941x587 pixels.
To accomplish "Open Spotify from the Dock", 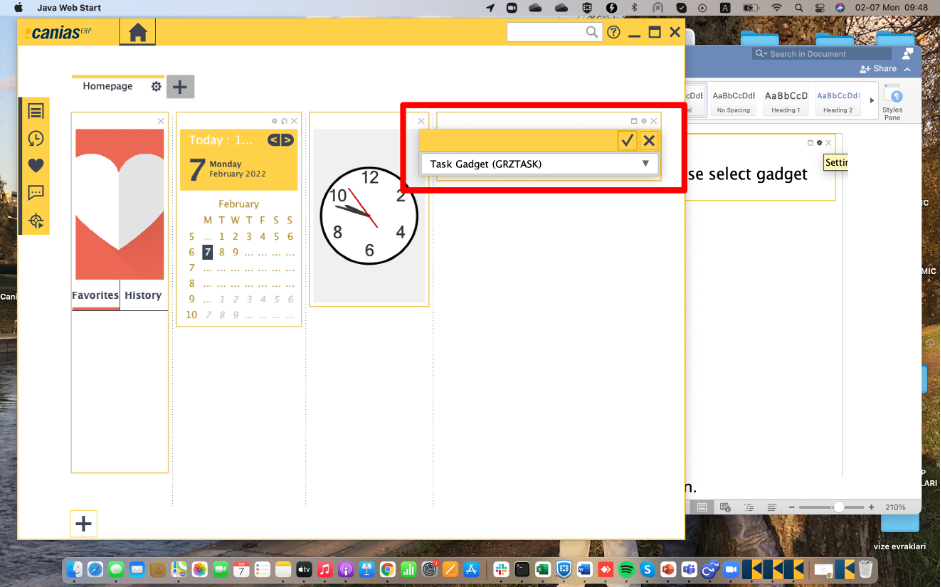I will point(627,569).
